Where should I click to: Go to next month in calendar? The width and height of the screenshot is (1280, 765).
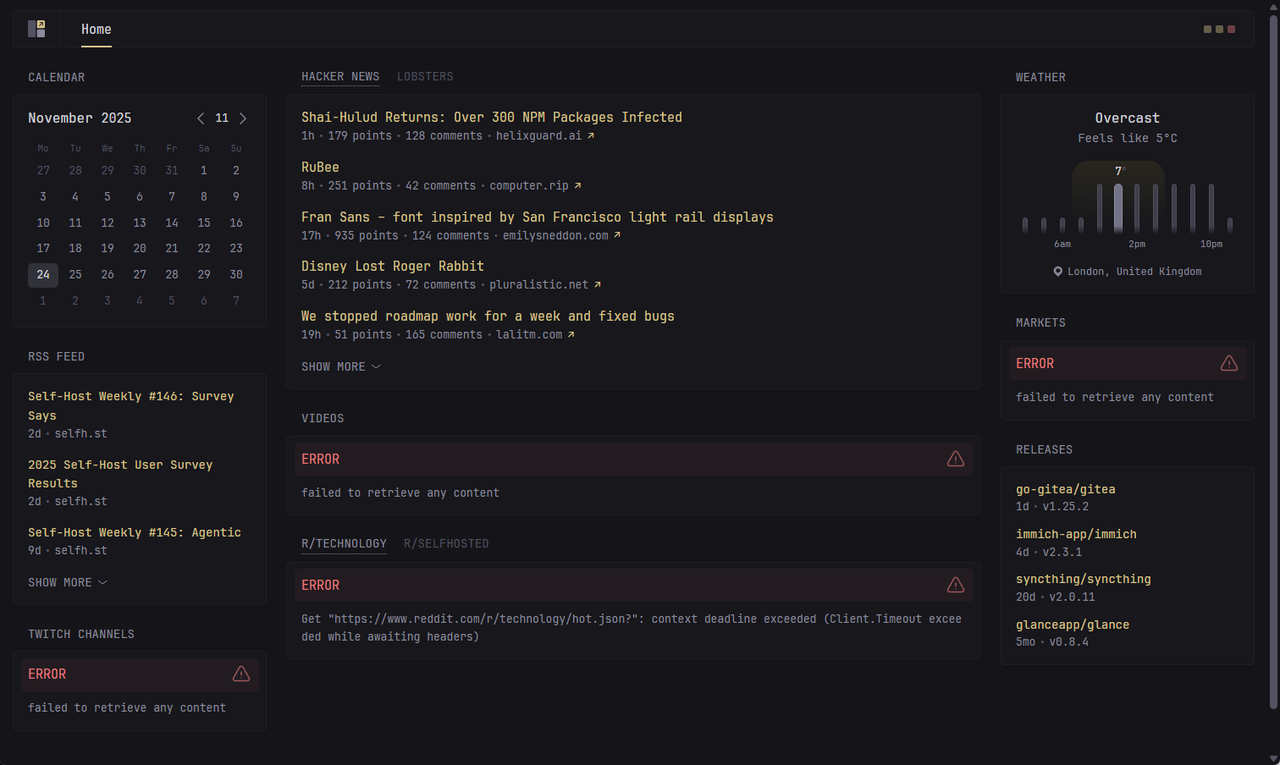coord(242,118)
